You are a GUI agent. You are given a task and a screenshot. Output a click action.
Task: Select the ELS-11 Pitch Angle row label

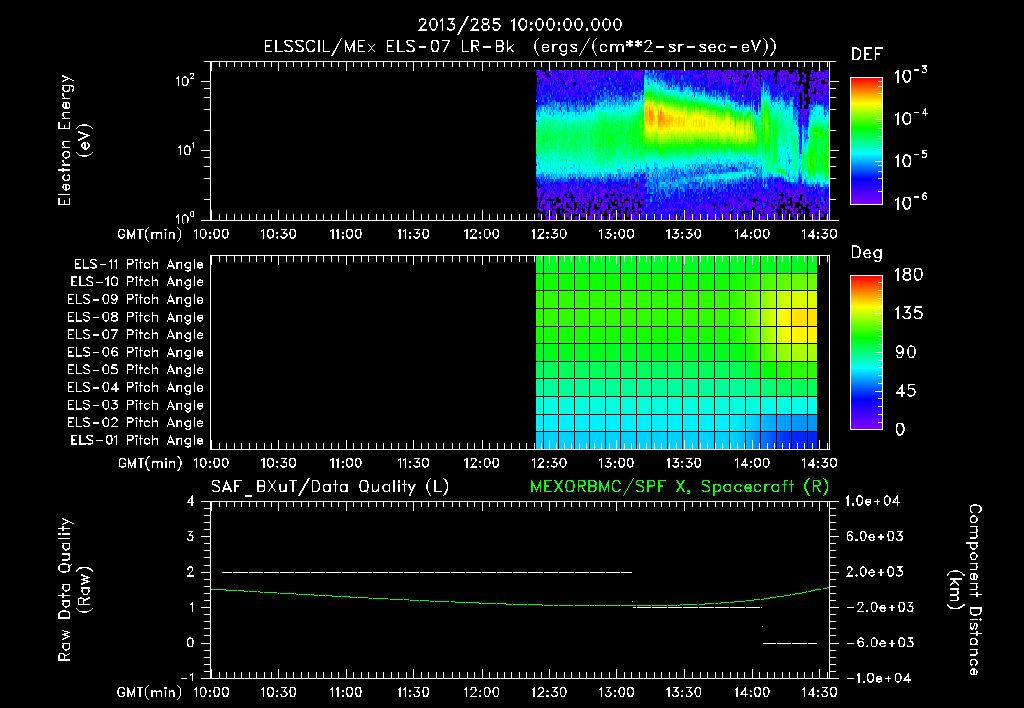coord(138,265)
